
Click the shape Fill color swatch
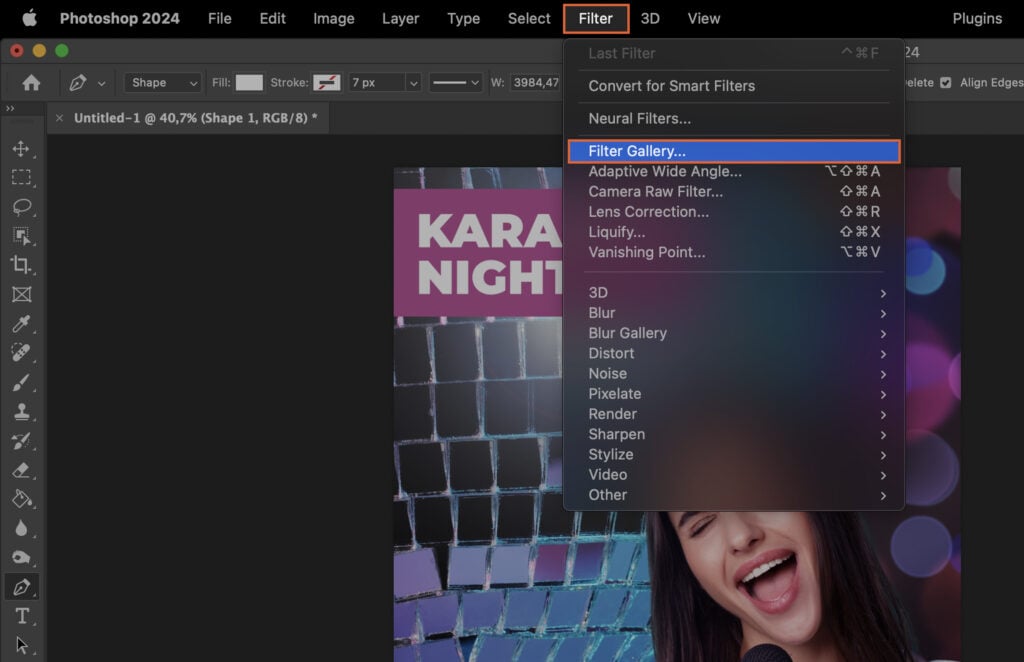[249, 82]
